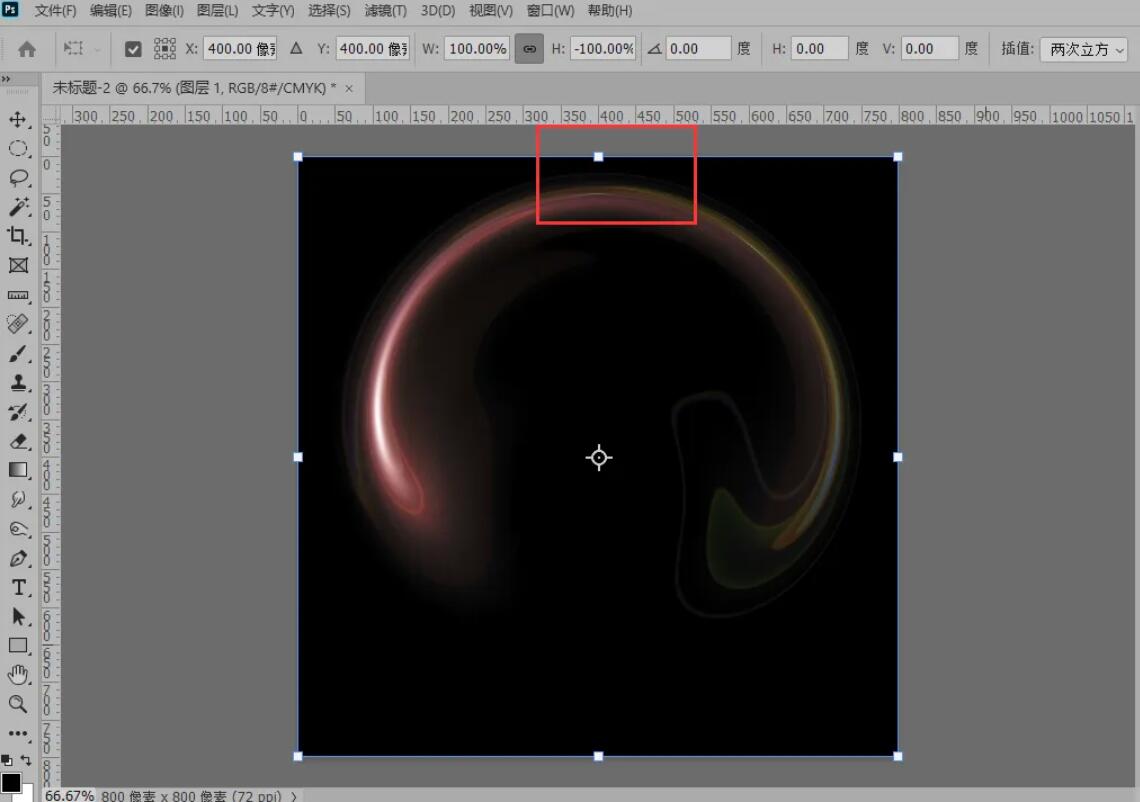Select the Hand tool
The height and width of the screenshot is (802, 1140).
click(18, 674)
